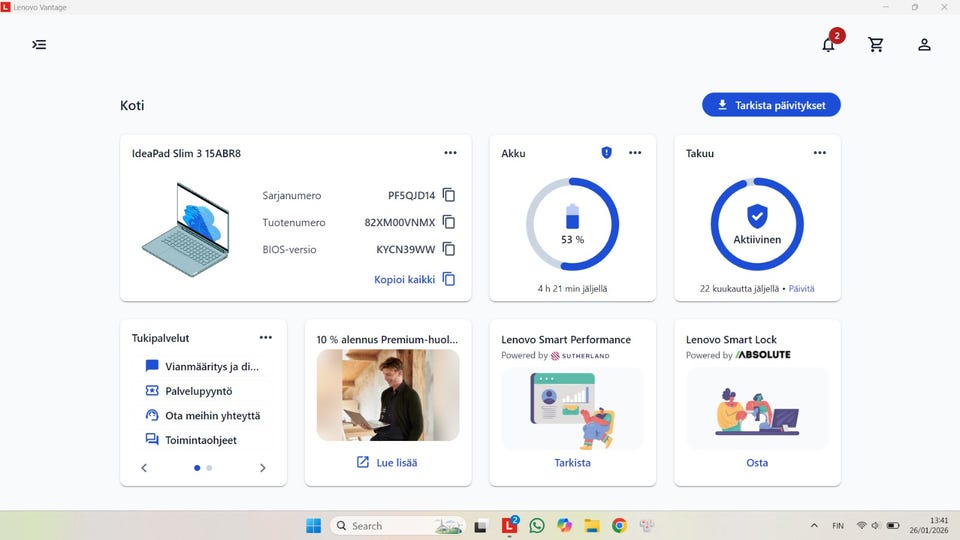Click the taskbar Search box
This screenshot has width=960, height=540.
click(x=399, y=525)
